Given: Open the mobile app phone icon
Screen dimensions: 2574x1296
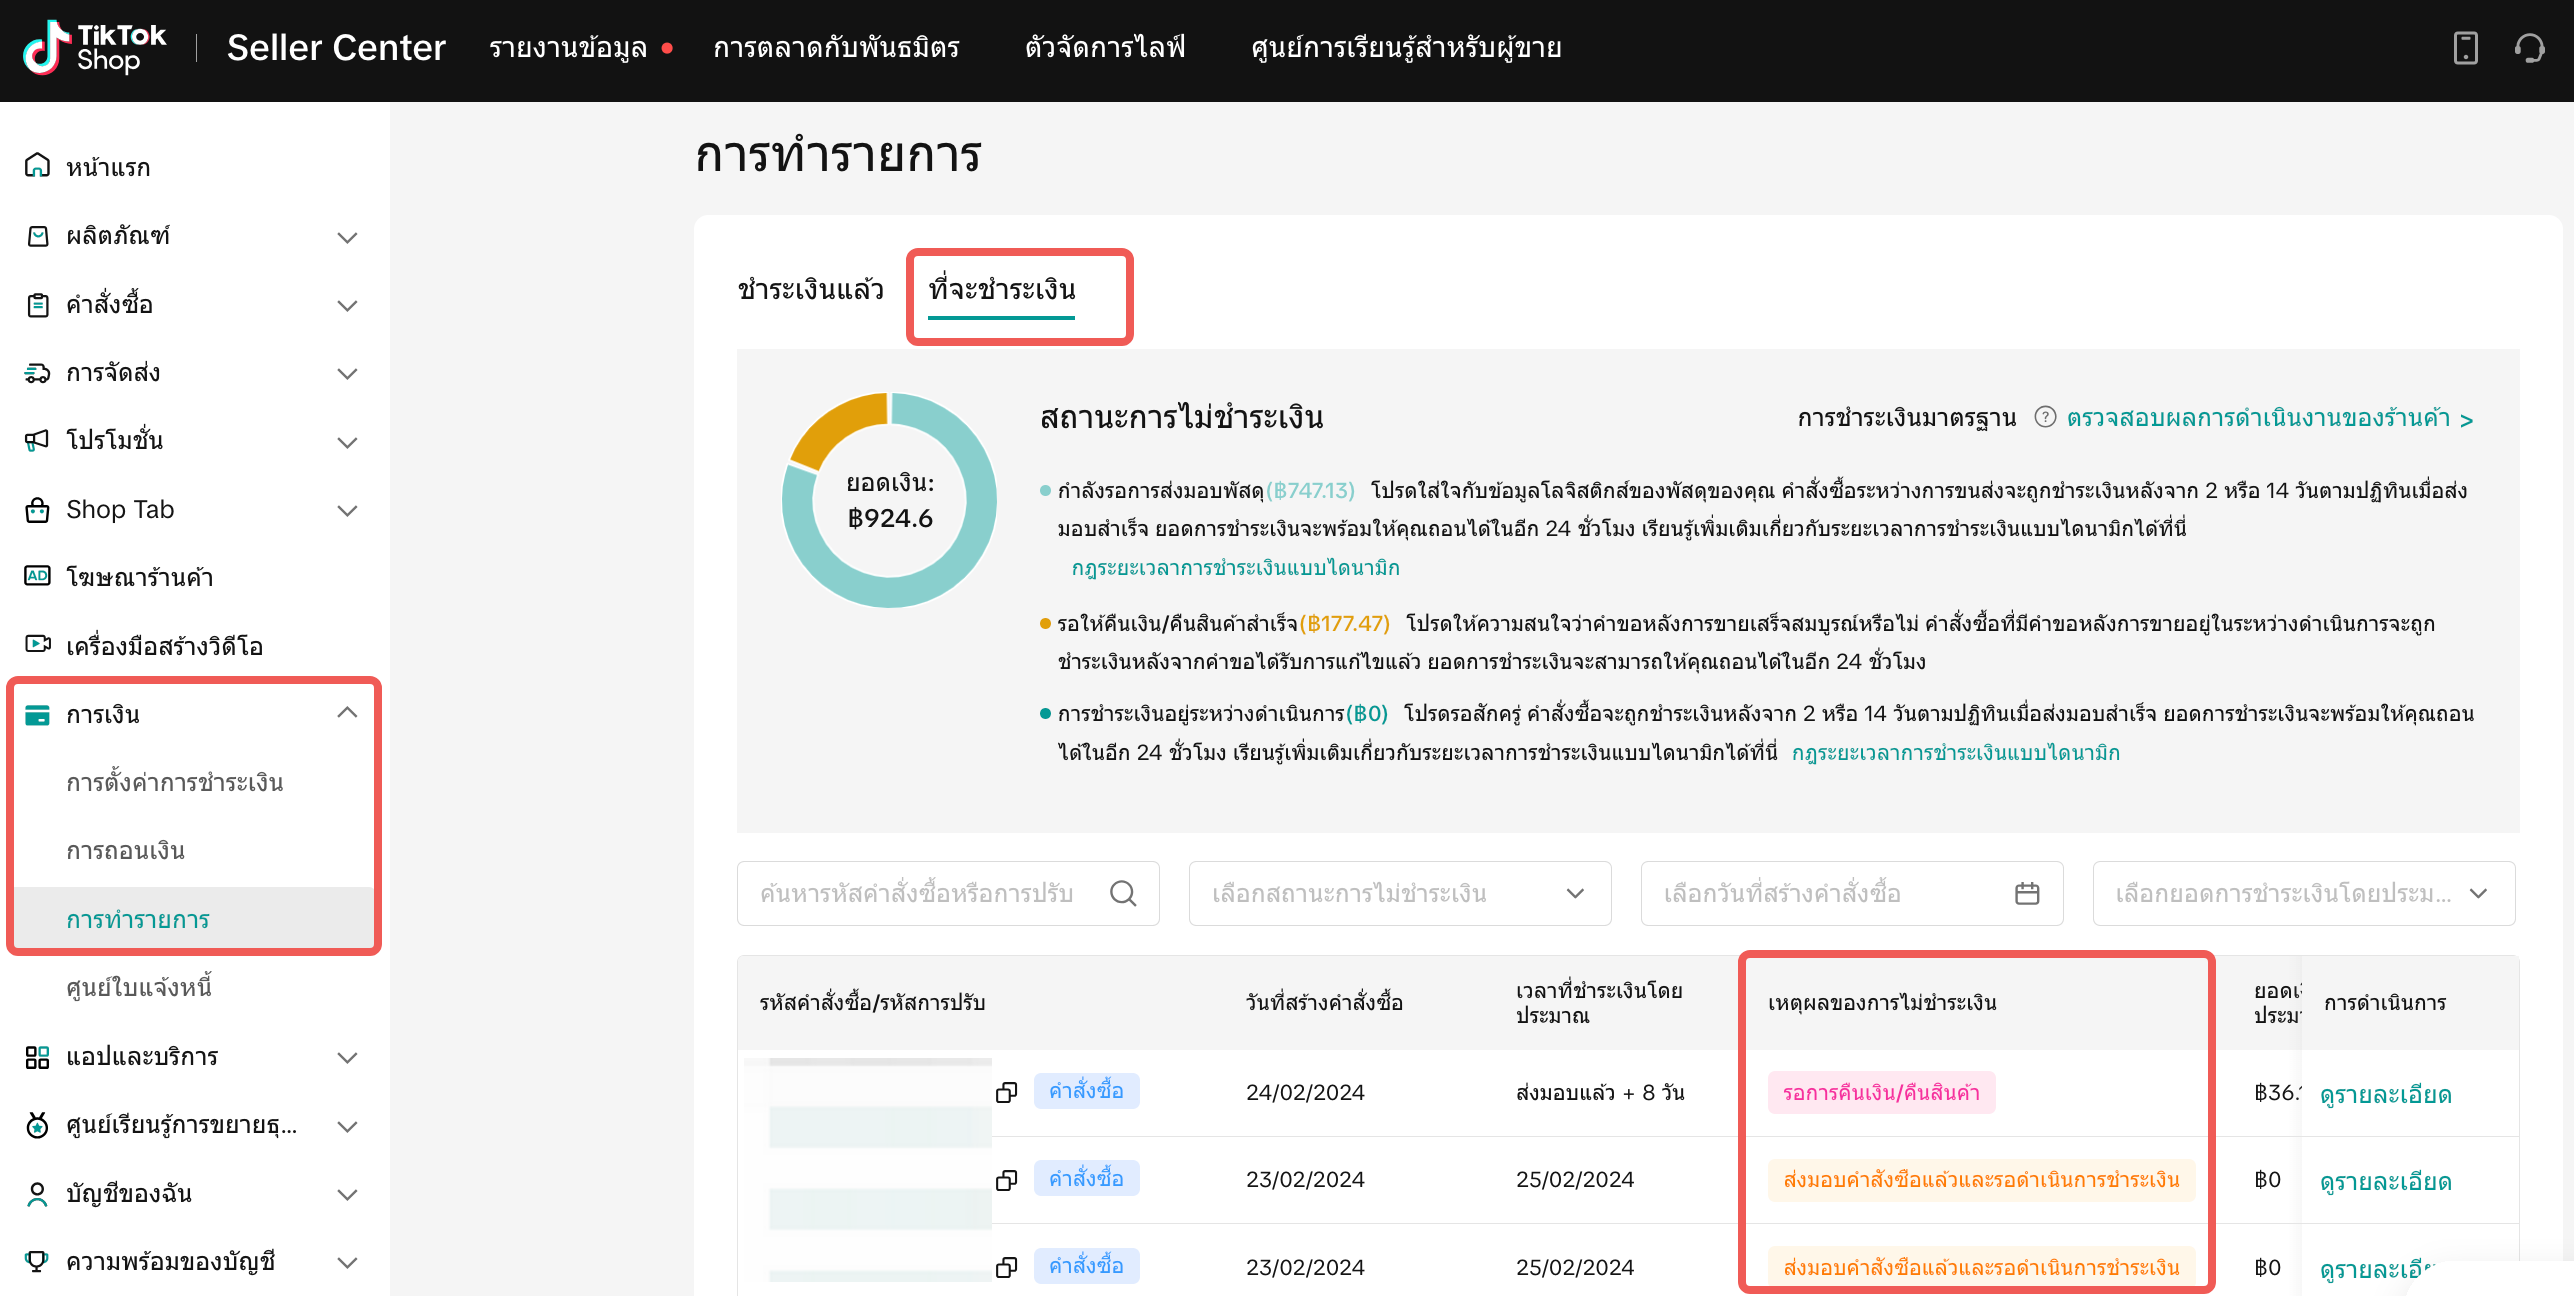Looking at the screenshot, I should [2465, 48].
